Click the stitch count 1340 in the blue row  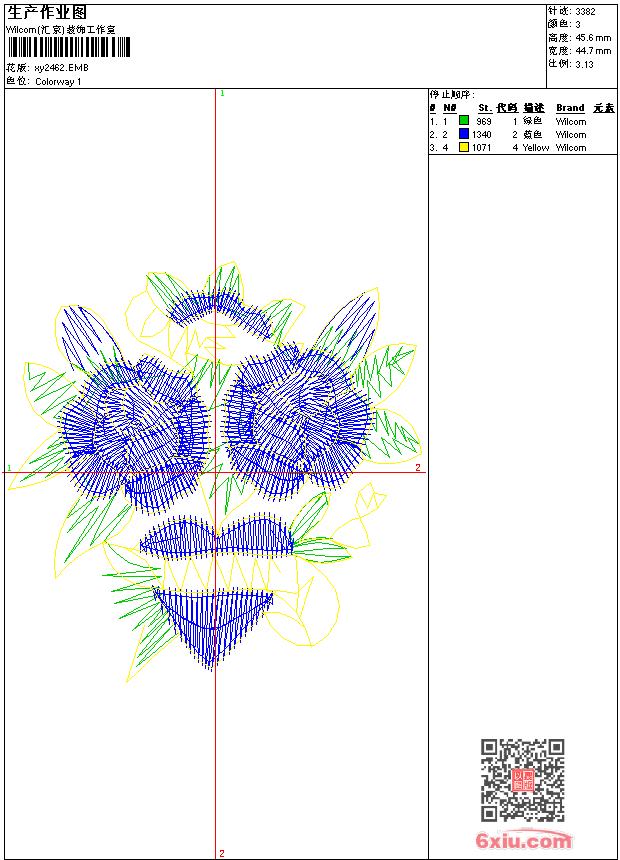pos(481,134)
